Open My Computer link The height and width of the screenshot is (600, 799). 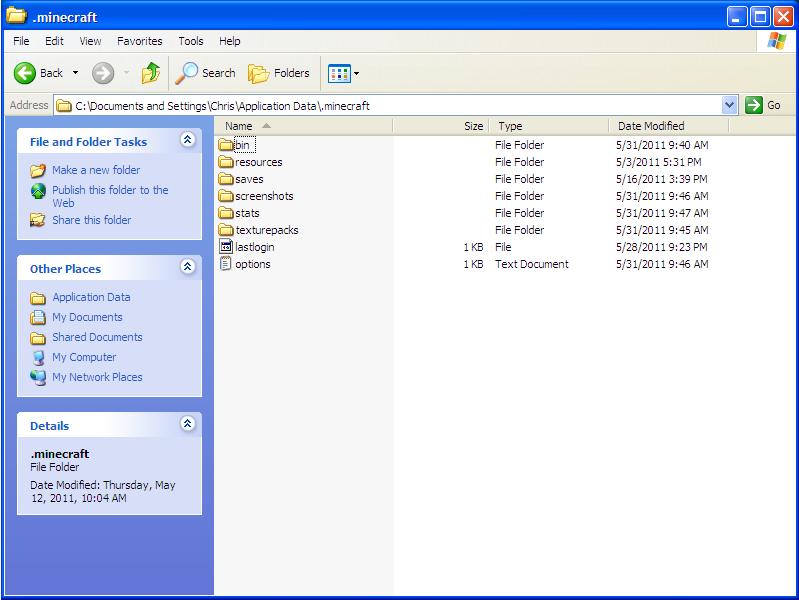84,357
